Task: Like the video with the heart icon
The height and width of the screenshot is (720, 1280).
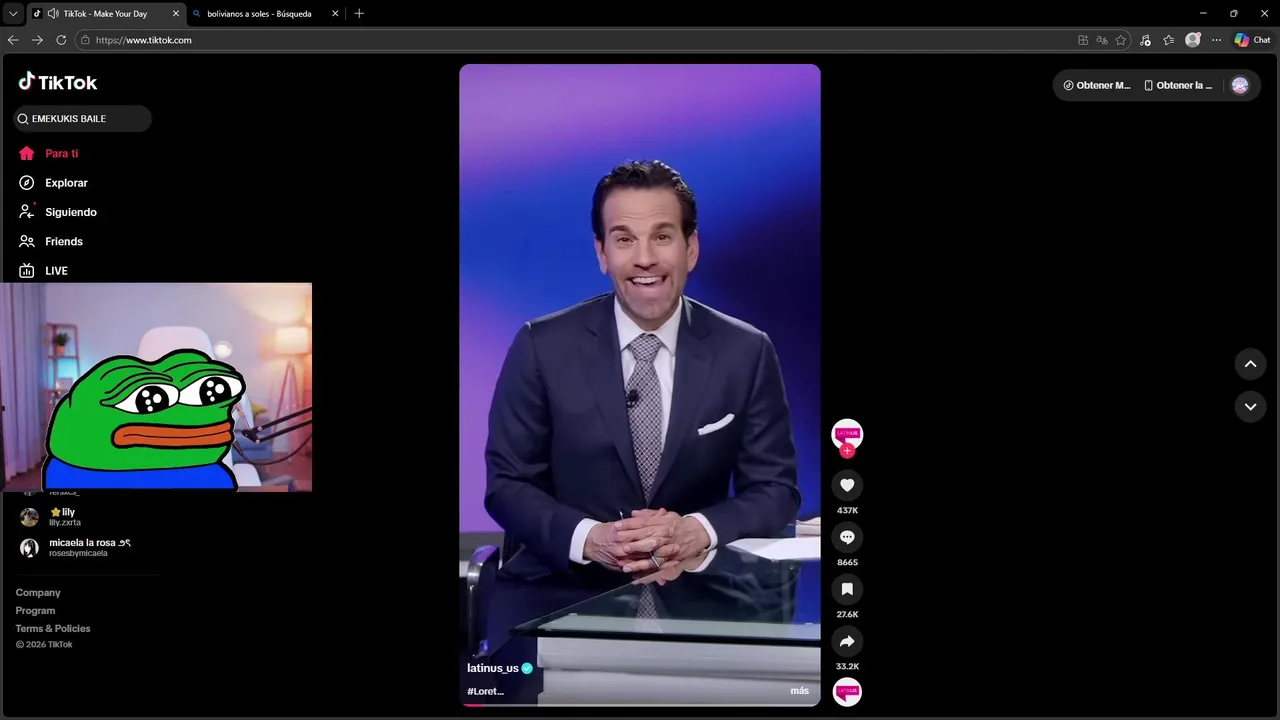Action: tap(847, 485)
